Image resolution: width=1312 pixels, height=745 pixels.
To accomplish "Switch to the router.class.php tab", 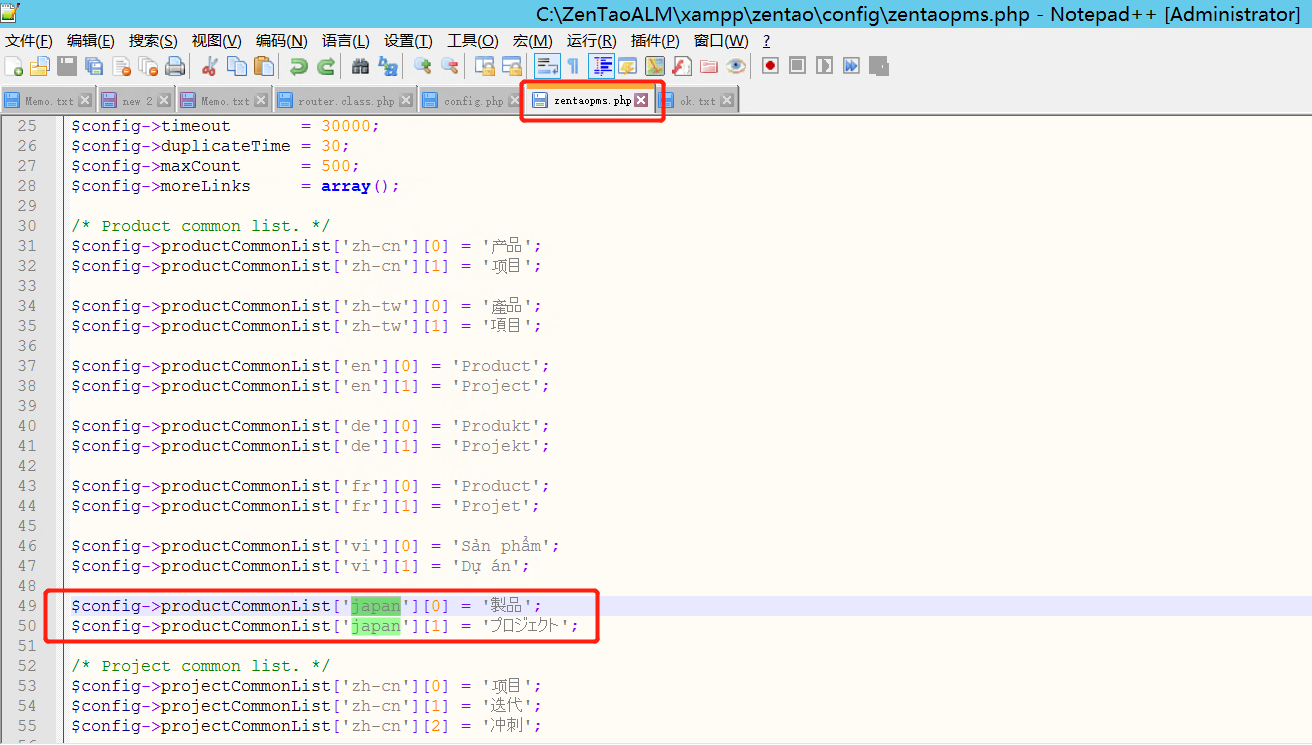I will click(345, 101).
